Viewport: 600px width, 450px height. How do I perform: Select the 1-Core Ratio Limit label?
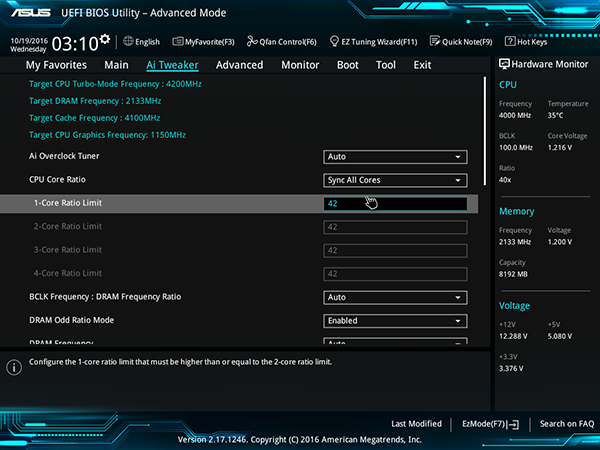click(68, 203)
